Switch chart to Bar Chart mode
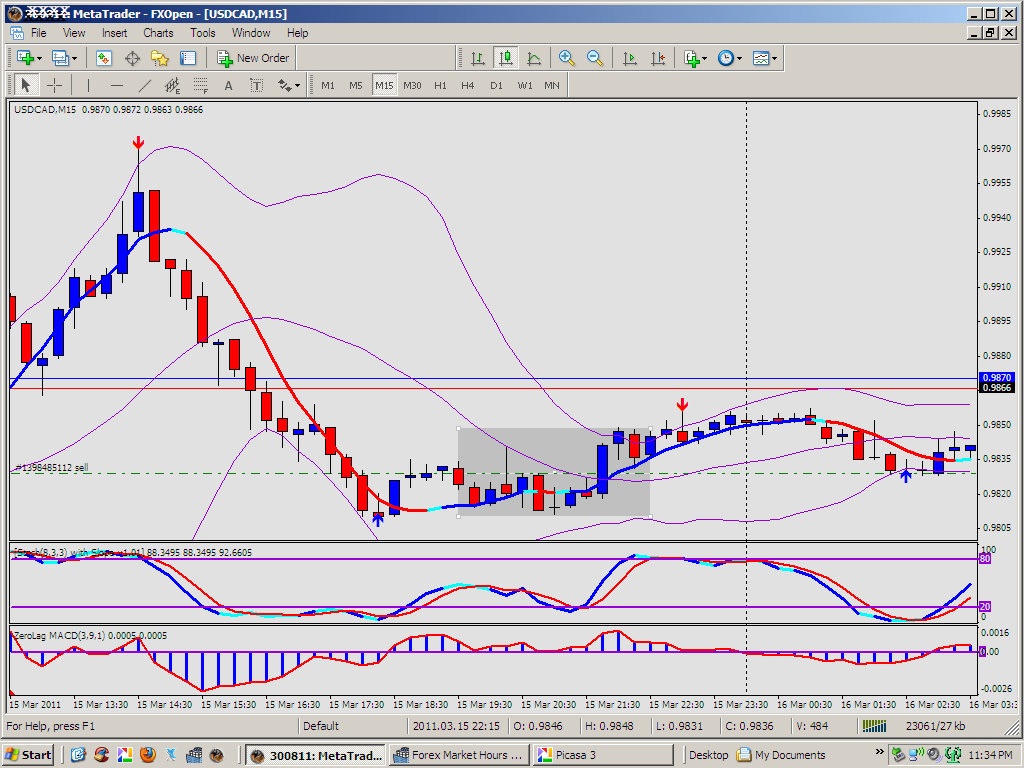This screenshot has width=1024, height=768. coord(477,58)
